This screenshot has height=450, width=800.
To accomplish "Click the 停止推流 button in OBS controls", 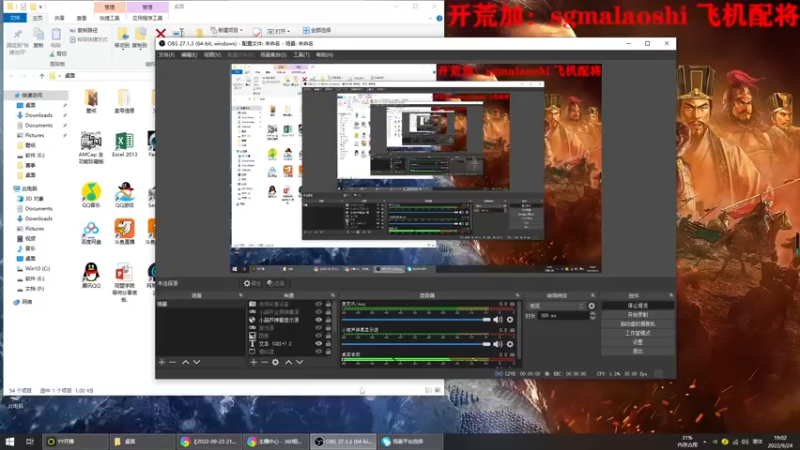I will 638,305.
